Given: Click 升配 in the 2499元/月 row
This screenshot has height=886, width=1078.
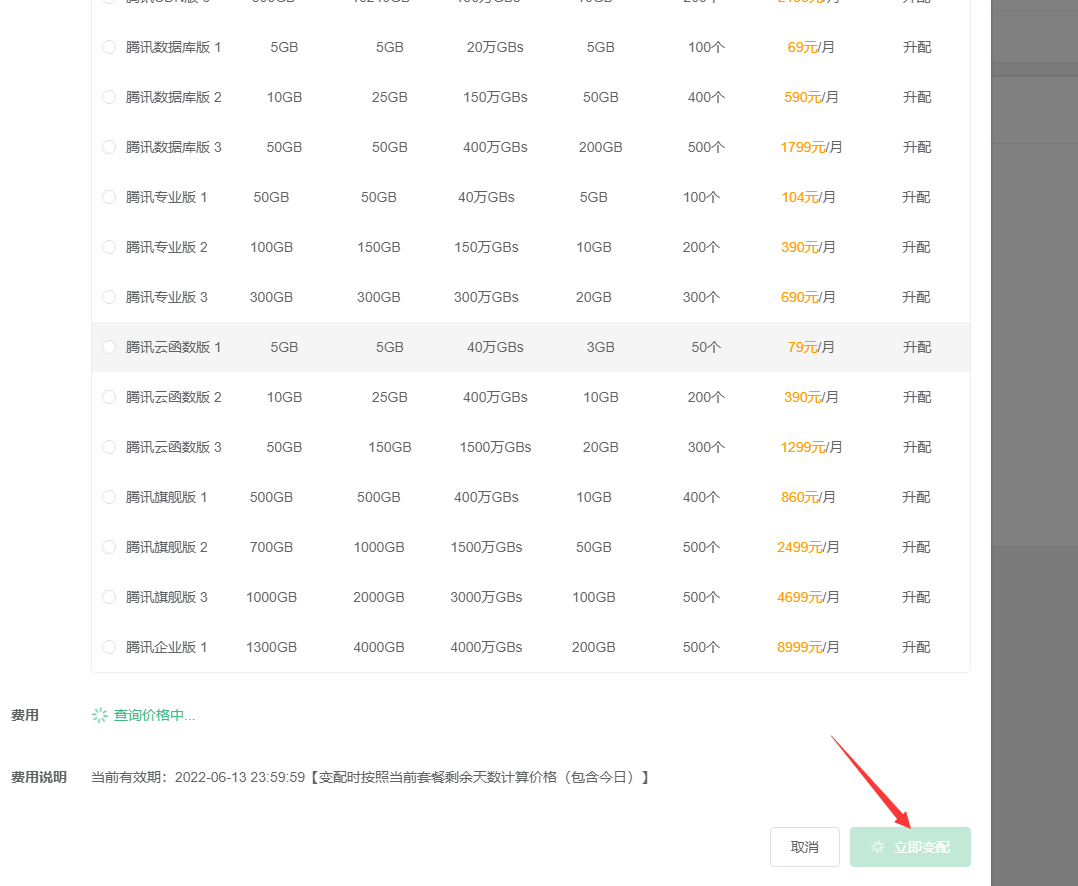Looking at the screenshot, I should click(x=916, y=547).
